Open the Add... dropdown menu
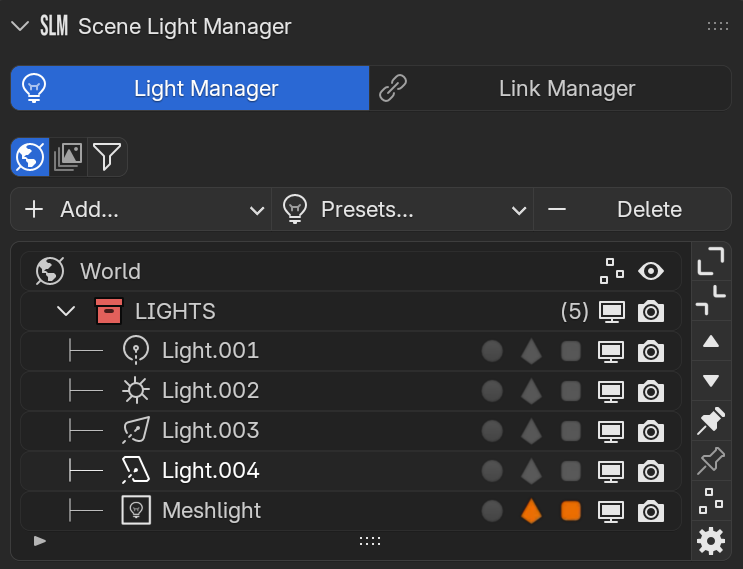 (141, 209)
